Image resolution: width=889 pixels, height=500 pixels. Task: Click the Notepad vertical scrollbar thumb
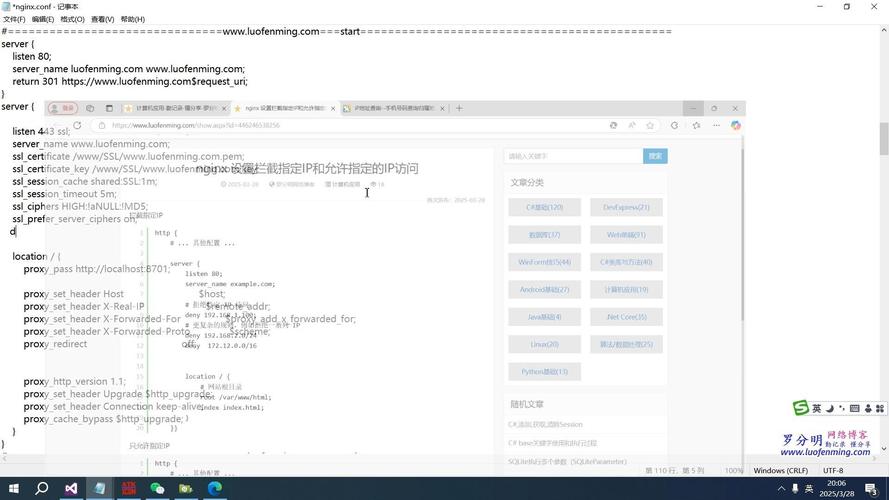(884, 139)
